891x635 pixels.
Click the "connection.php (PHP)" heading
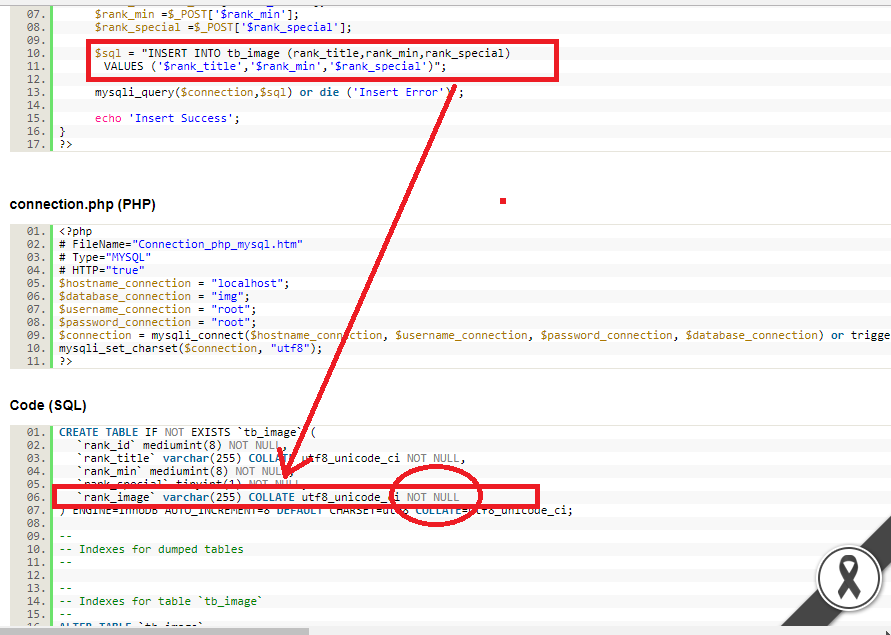click(x=82, y=204)
